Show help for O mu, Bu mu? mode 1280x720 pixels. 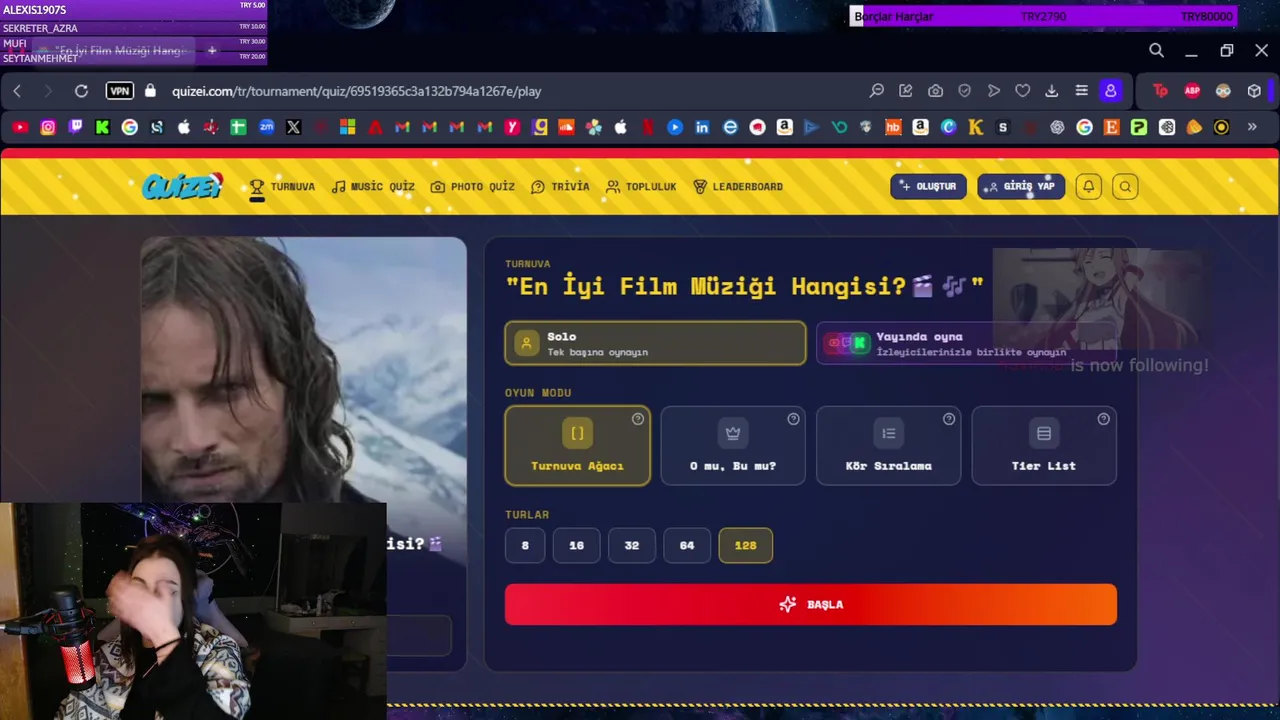pyautogui.click(x=793, y=419)
